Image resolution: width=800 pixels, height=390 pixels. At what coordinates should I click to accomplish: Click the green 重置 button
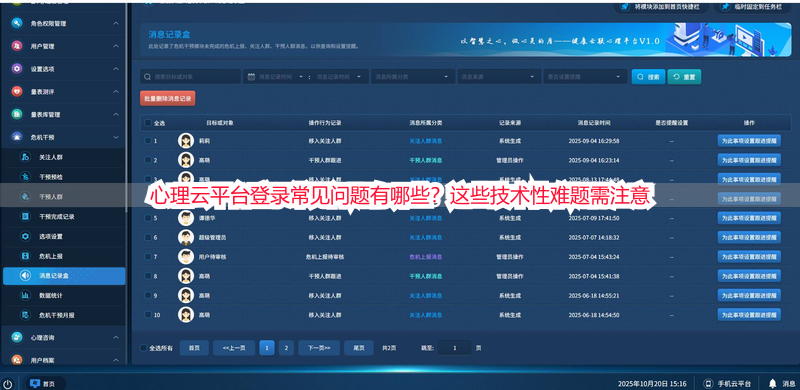[684, 77]
